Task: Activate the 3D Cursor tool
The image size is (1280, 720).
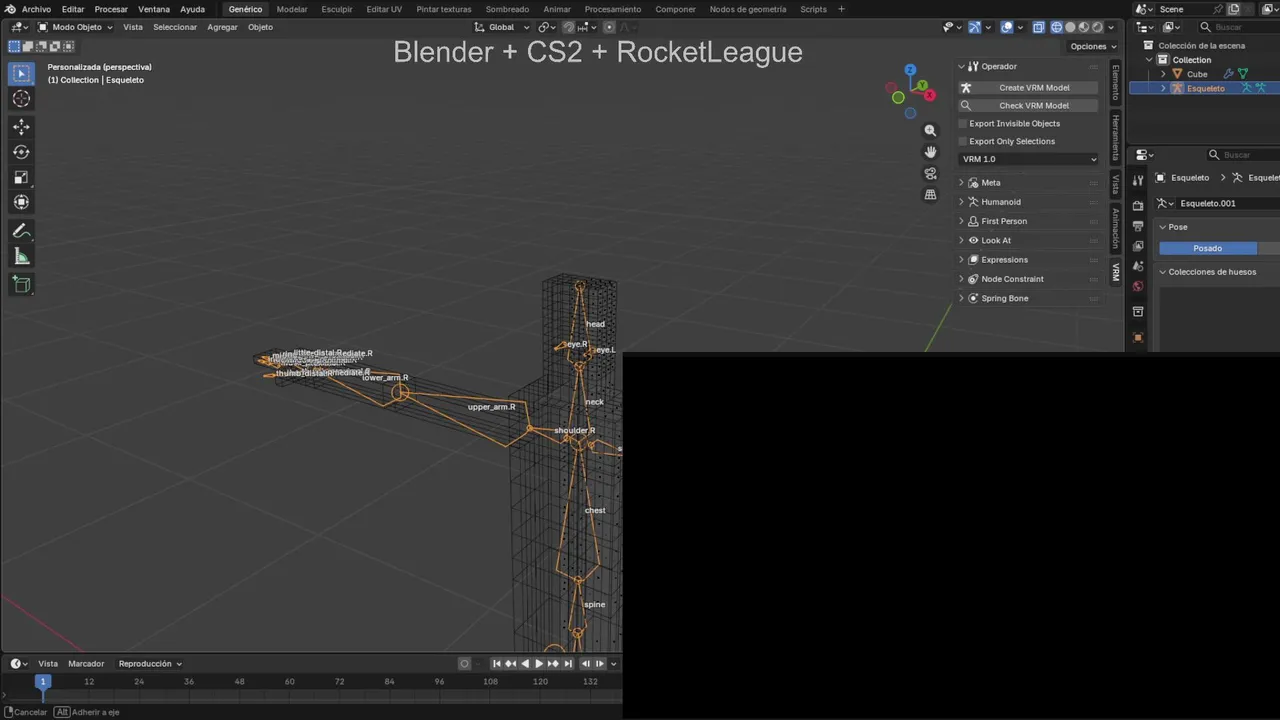Action: pyautogui.click(x=21, y=98)
